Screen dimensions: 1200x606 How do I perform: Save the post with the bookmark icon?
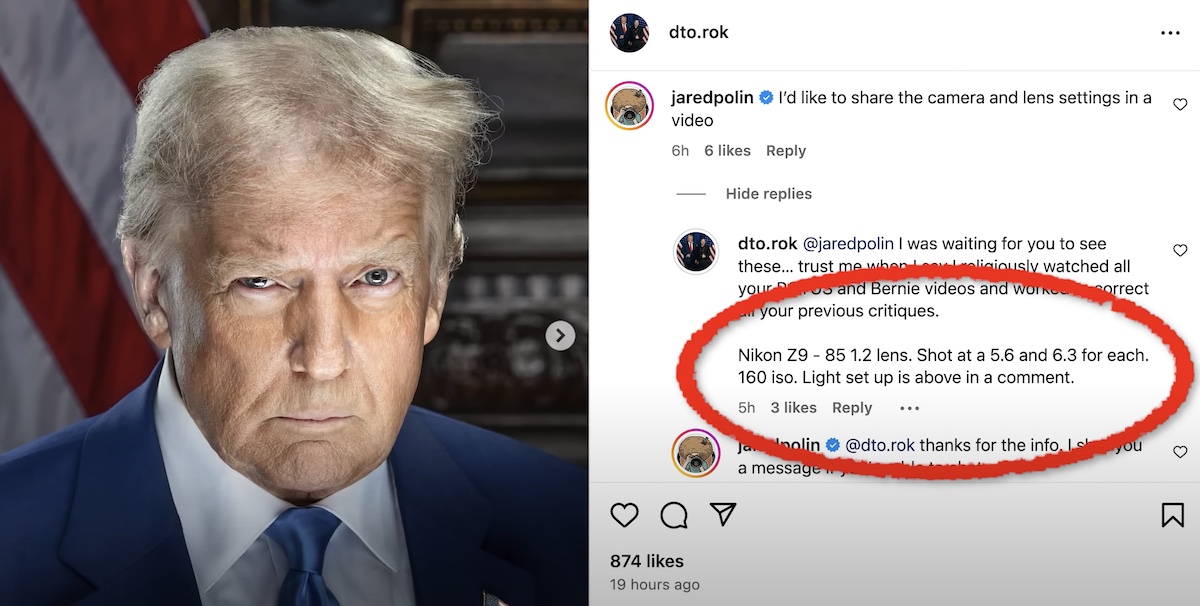[1172, 514]
